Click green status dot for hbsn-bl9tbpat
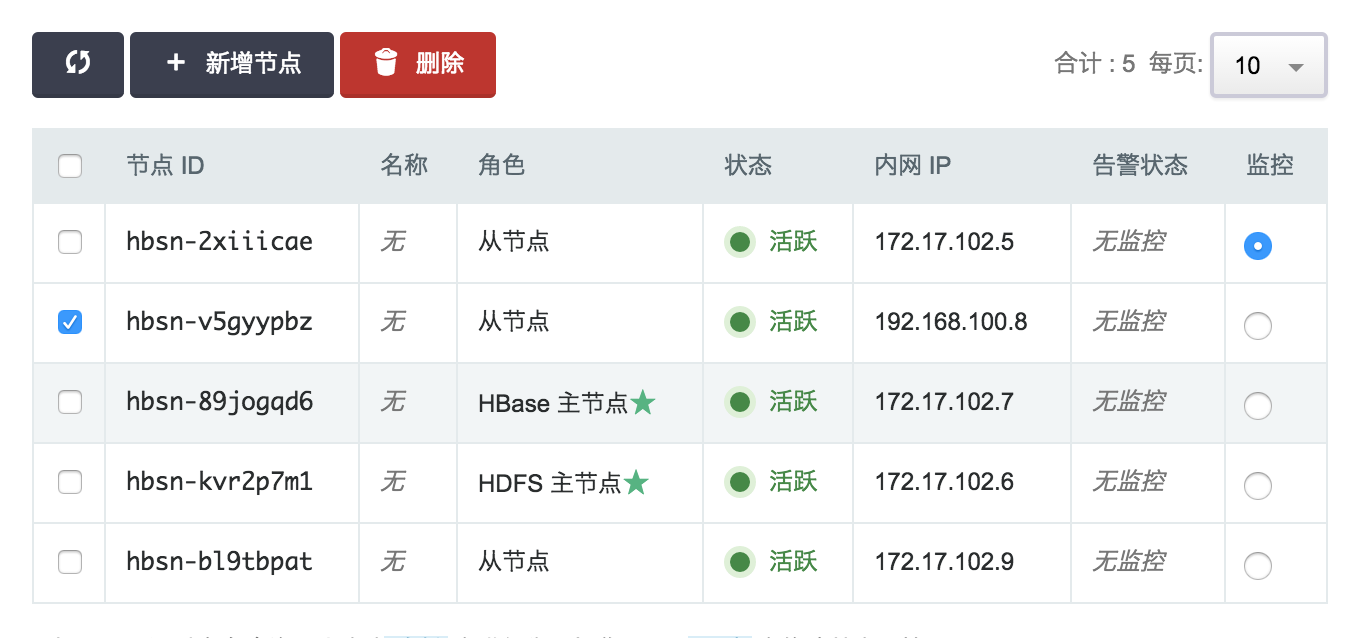Viewport: 1362px width, 638px height. 740,562
